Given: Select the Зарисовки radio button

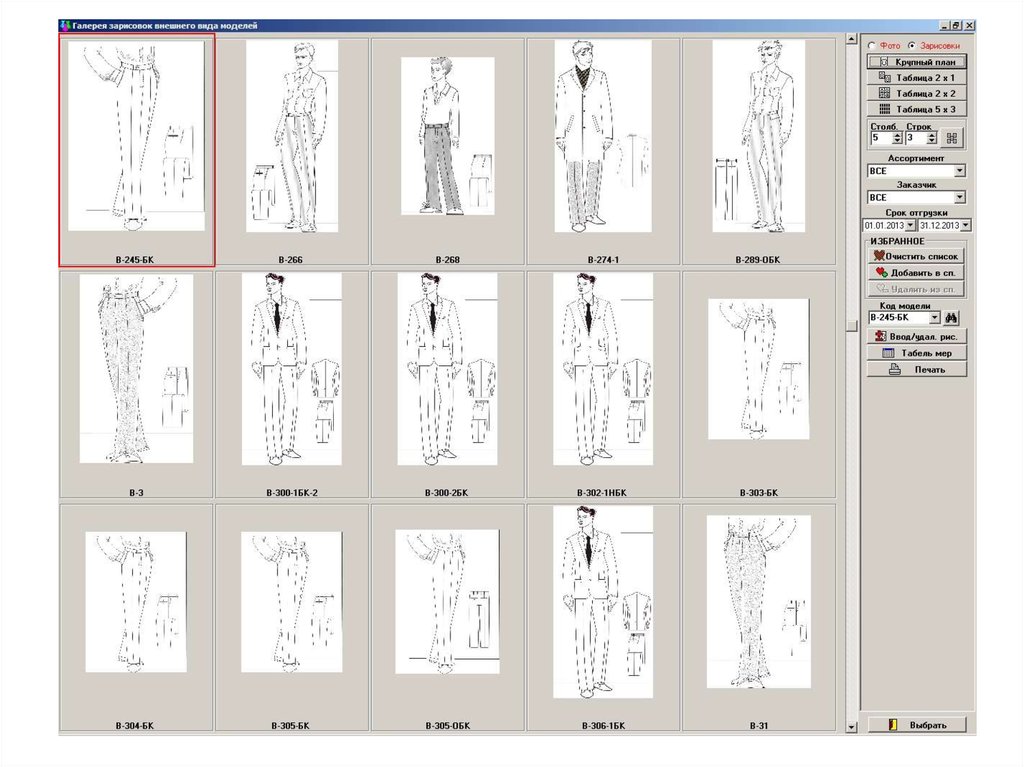Looking at the screenshot, I should click(910, 46).
